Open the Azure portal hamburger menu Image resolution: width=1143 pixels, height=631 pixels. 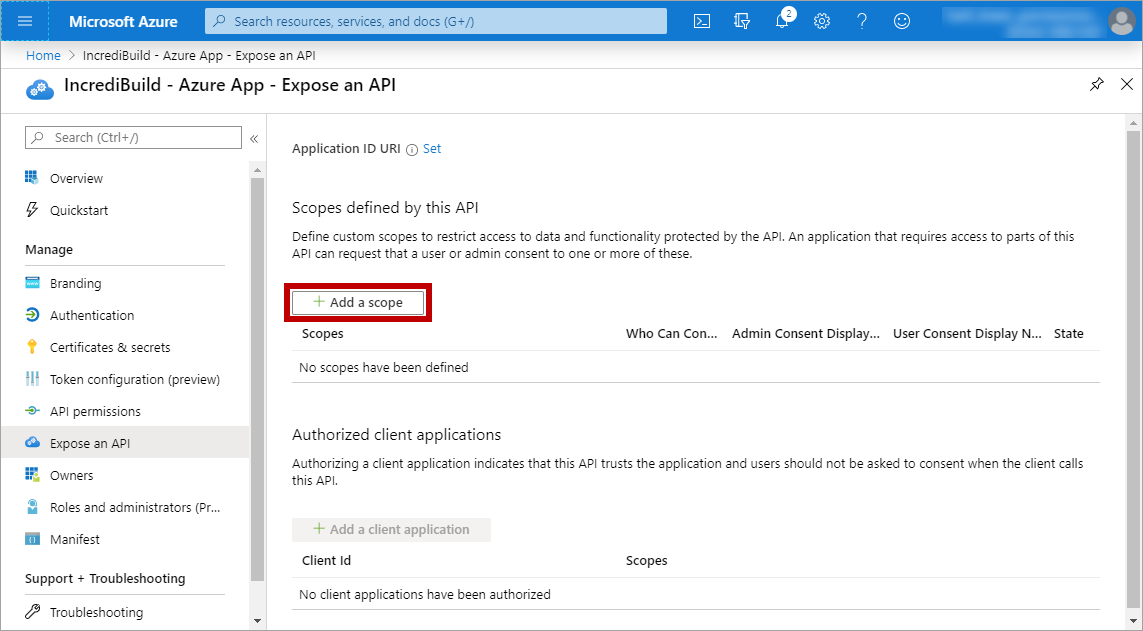[25, 21]
